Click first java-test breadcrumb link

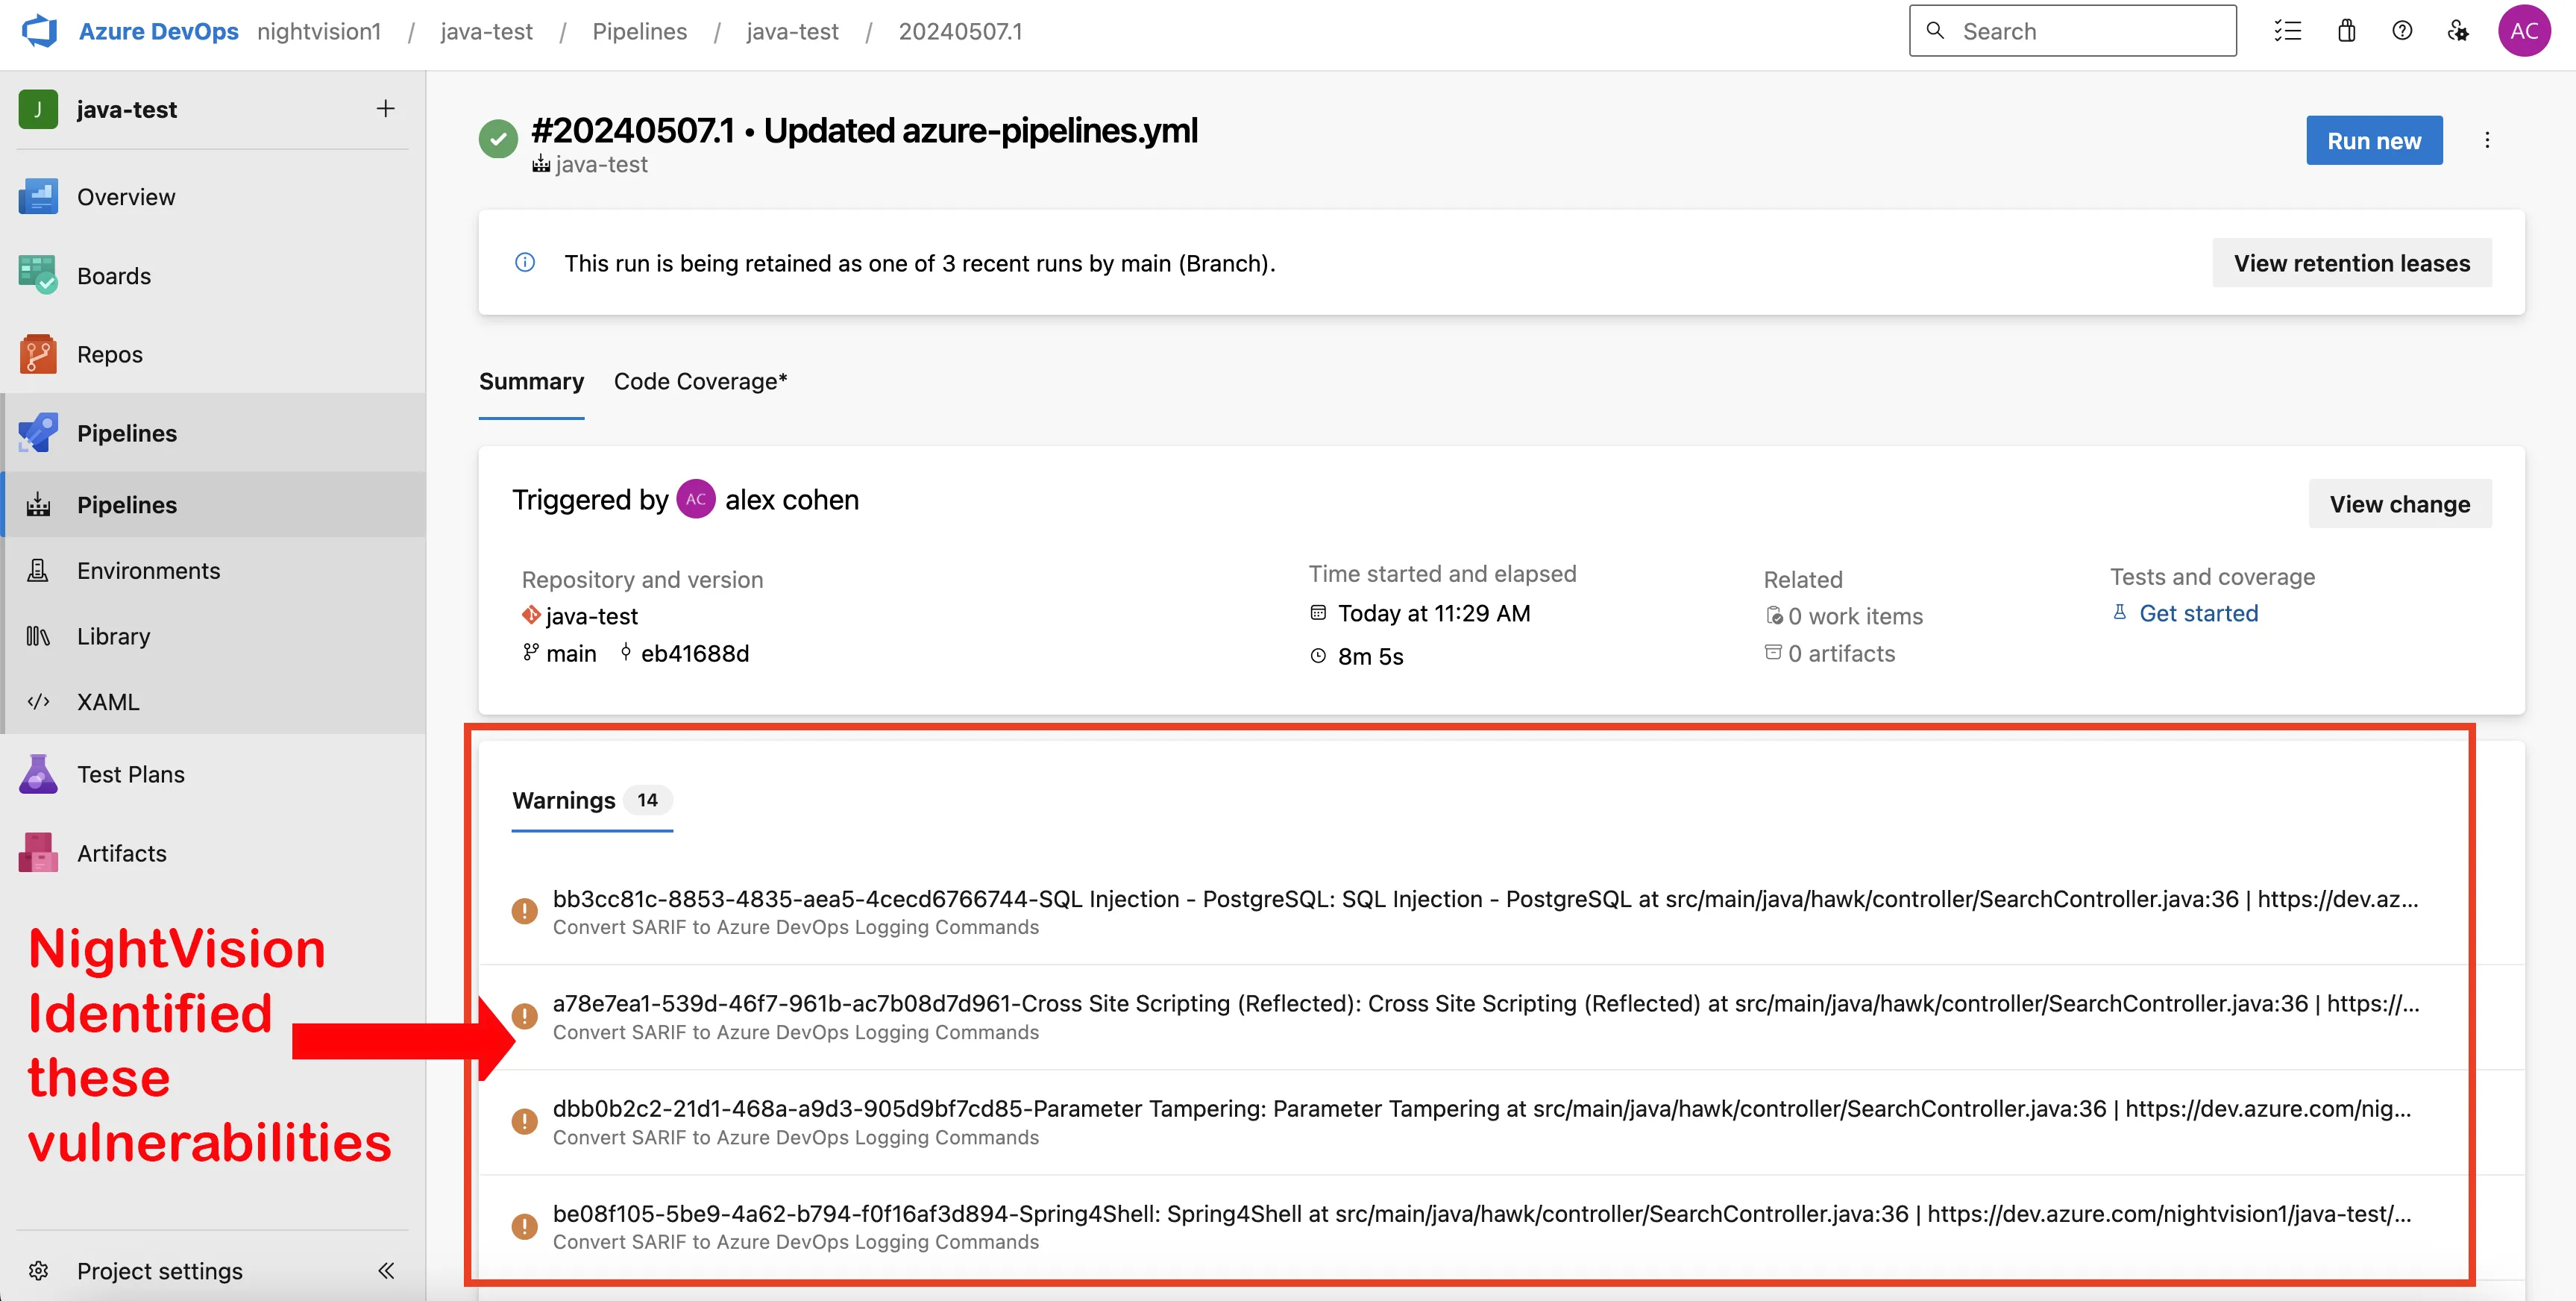pos(486,31)
